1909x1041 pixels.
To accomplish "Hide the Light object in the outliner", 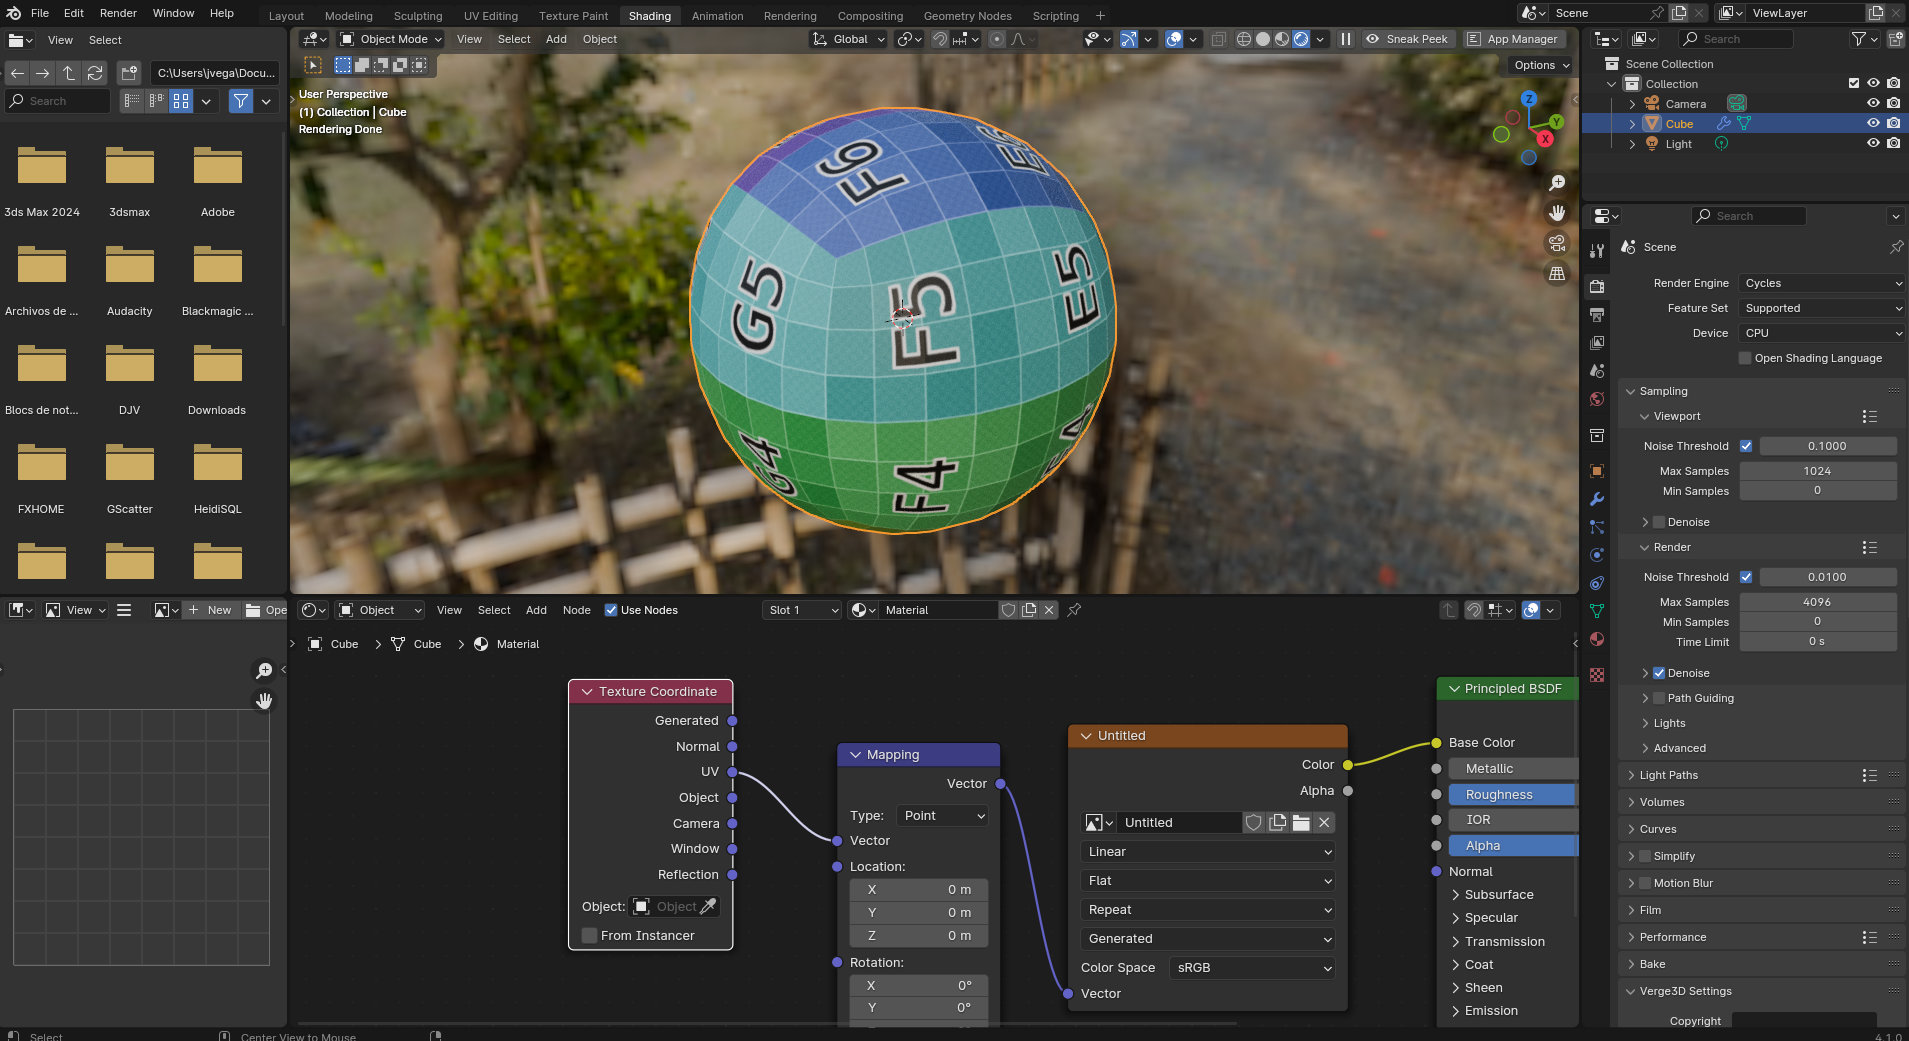I will [1871, 143].
